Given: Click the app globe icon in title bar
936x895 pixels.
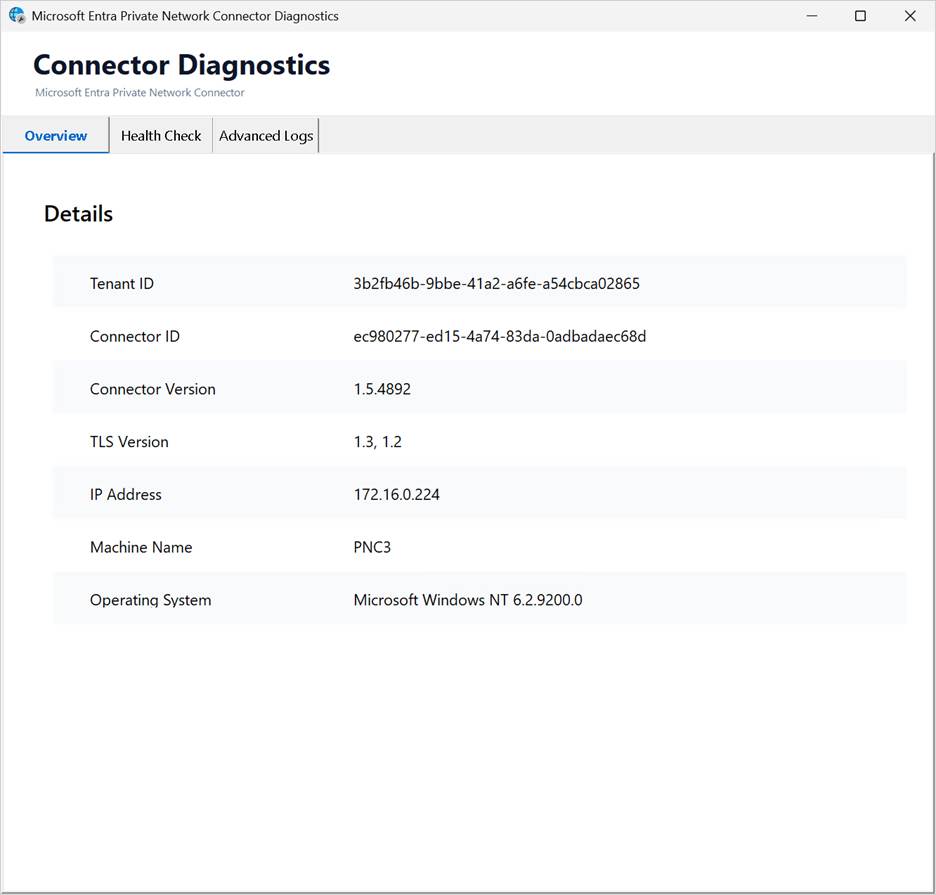Looking at the screenshot, I should tap(17, 16).
